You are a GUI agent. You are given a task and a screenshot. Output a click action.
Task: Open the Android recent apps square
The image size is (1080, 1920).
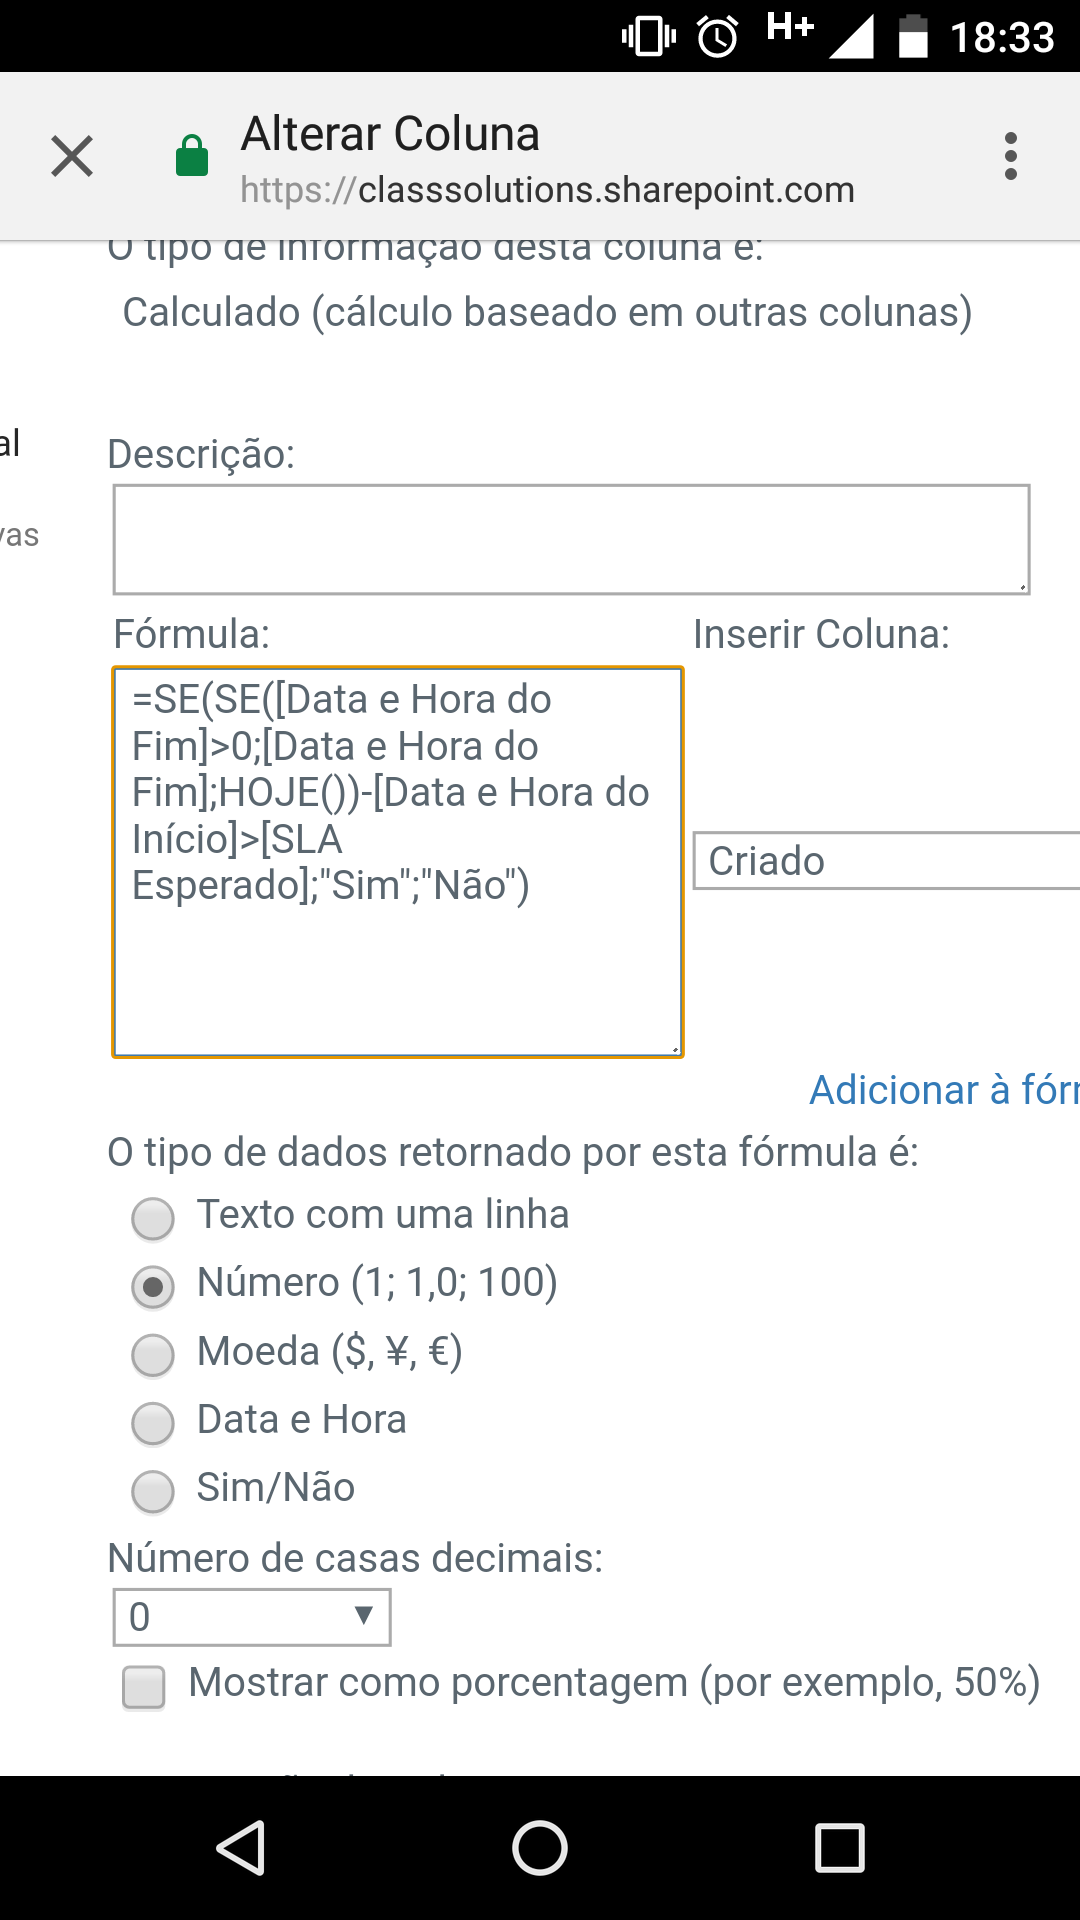(840, 1847)
